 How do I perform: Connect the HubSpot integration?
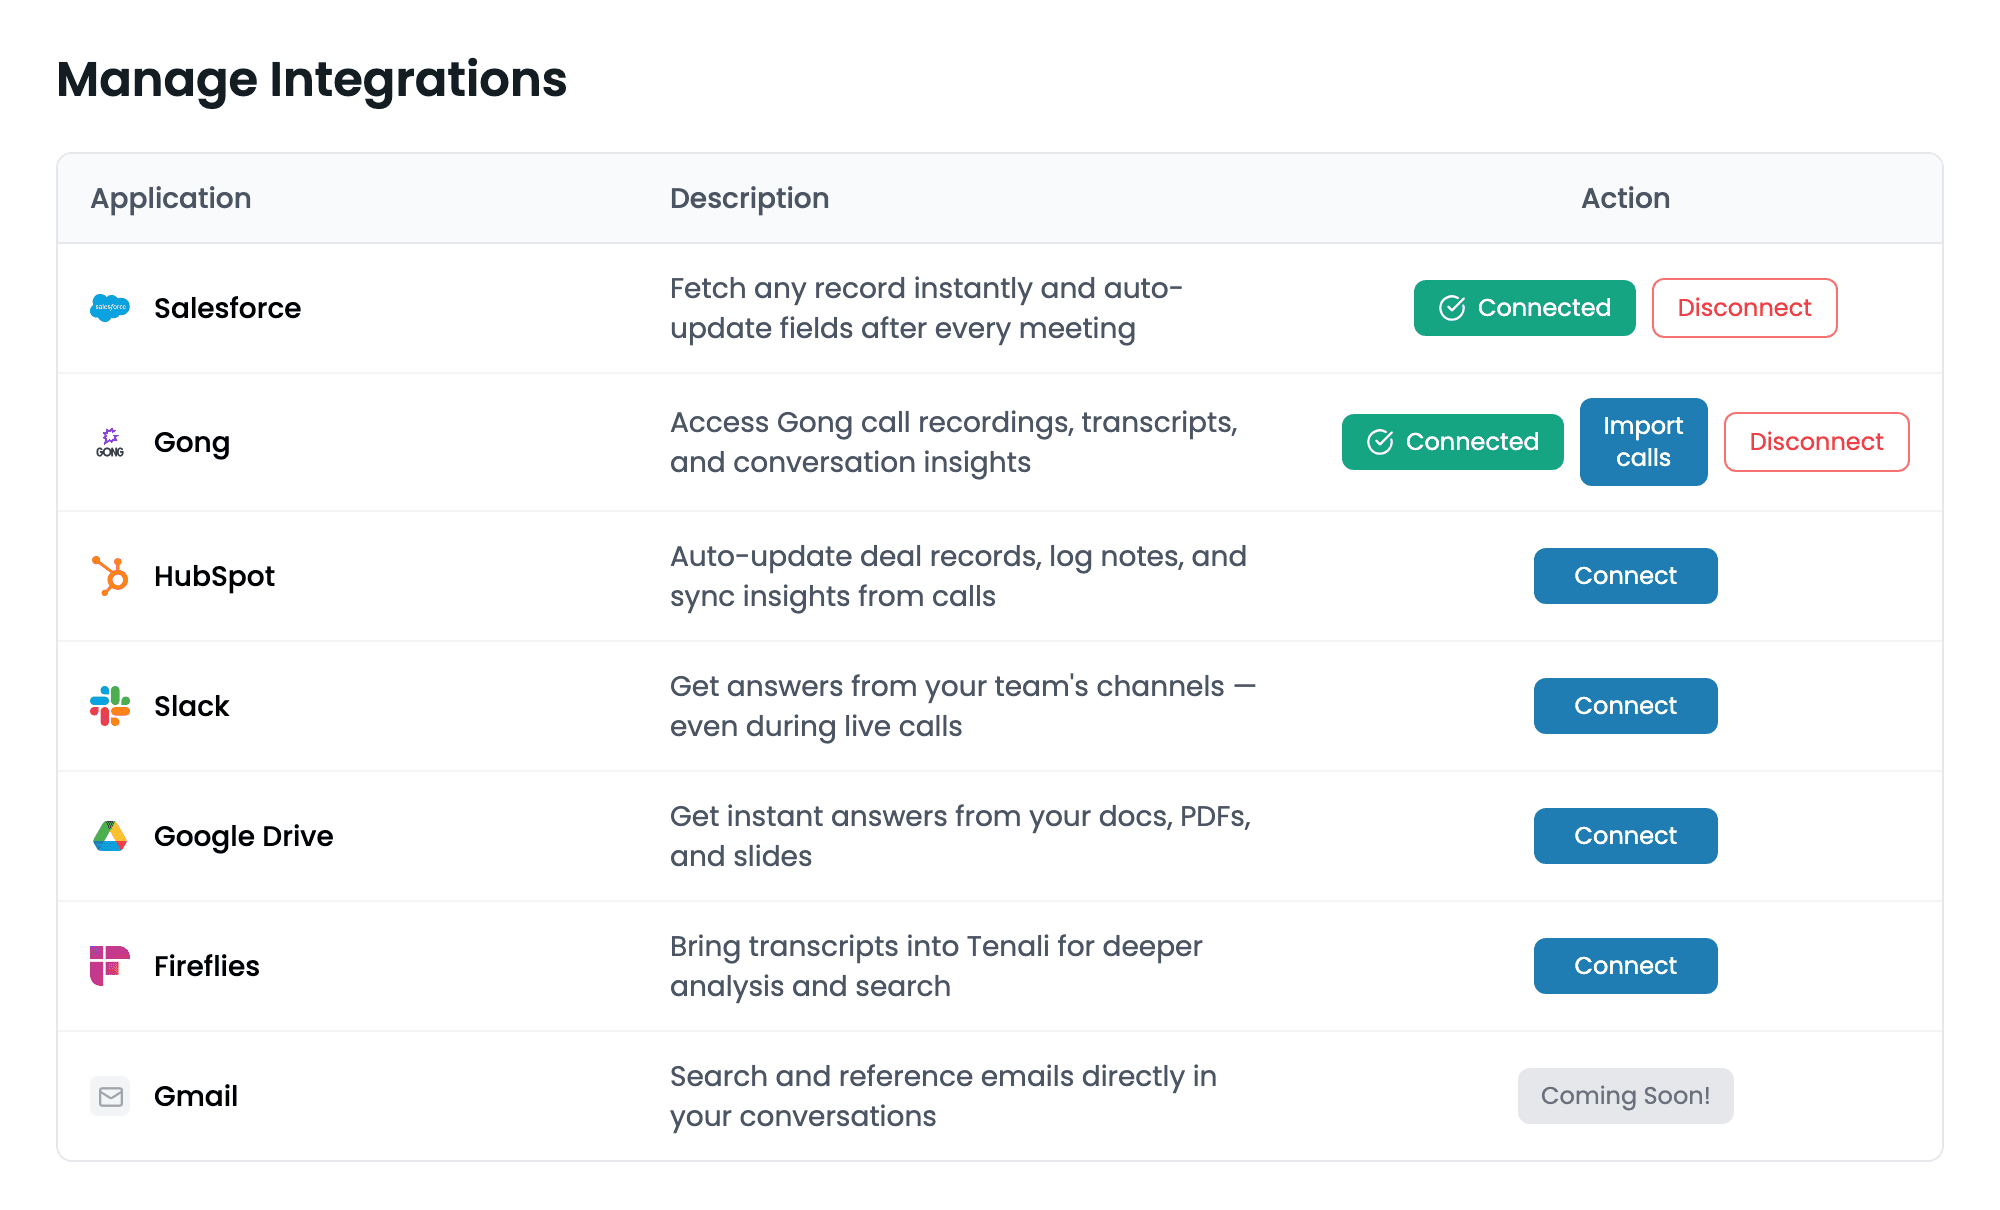pyautogui.click(x=1626, y=576)
